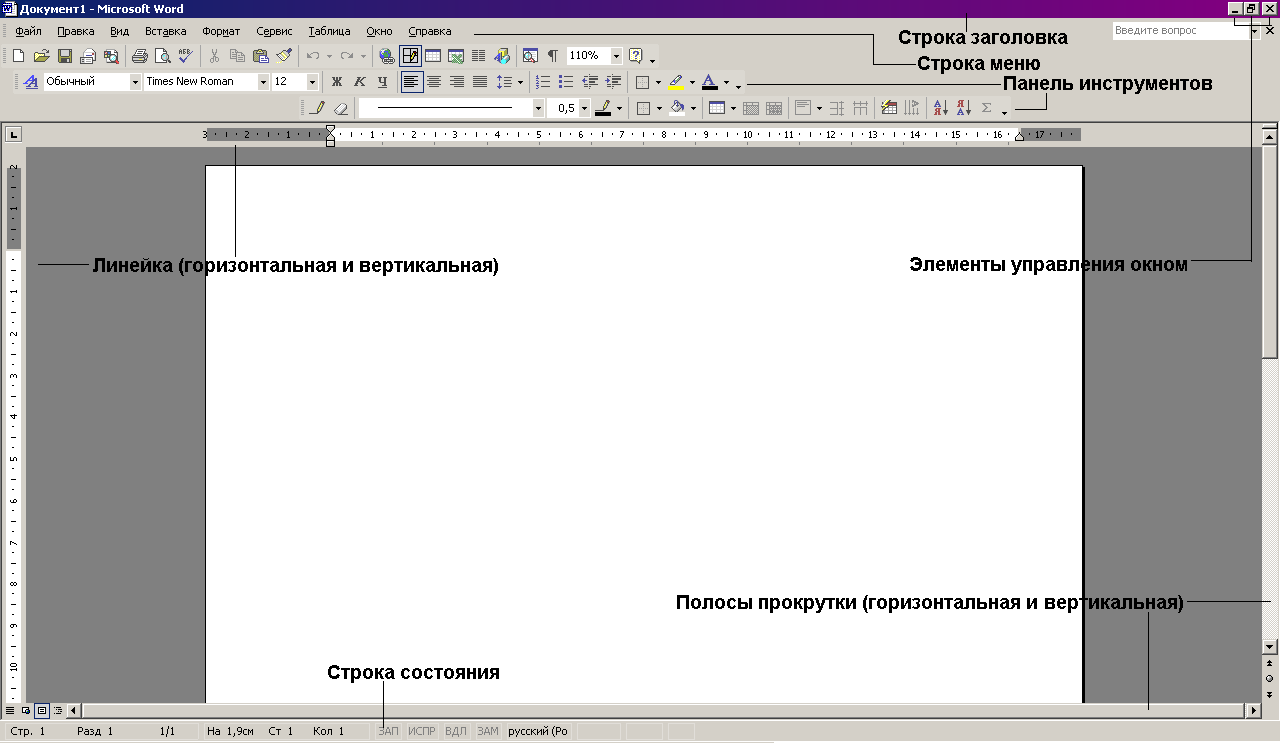
Task: Insert an Excel worksheet
Action: pyautogui.click(x=456, y=56)
